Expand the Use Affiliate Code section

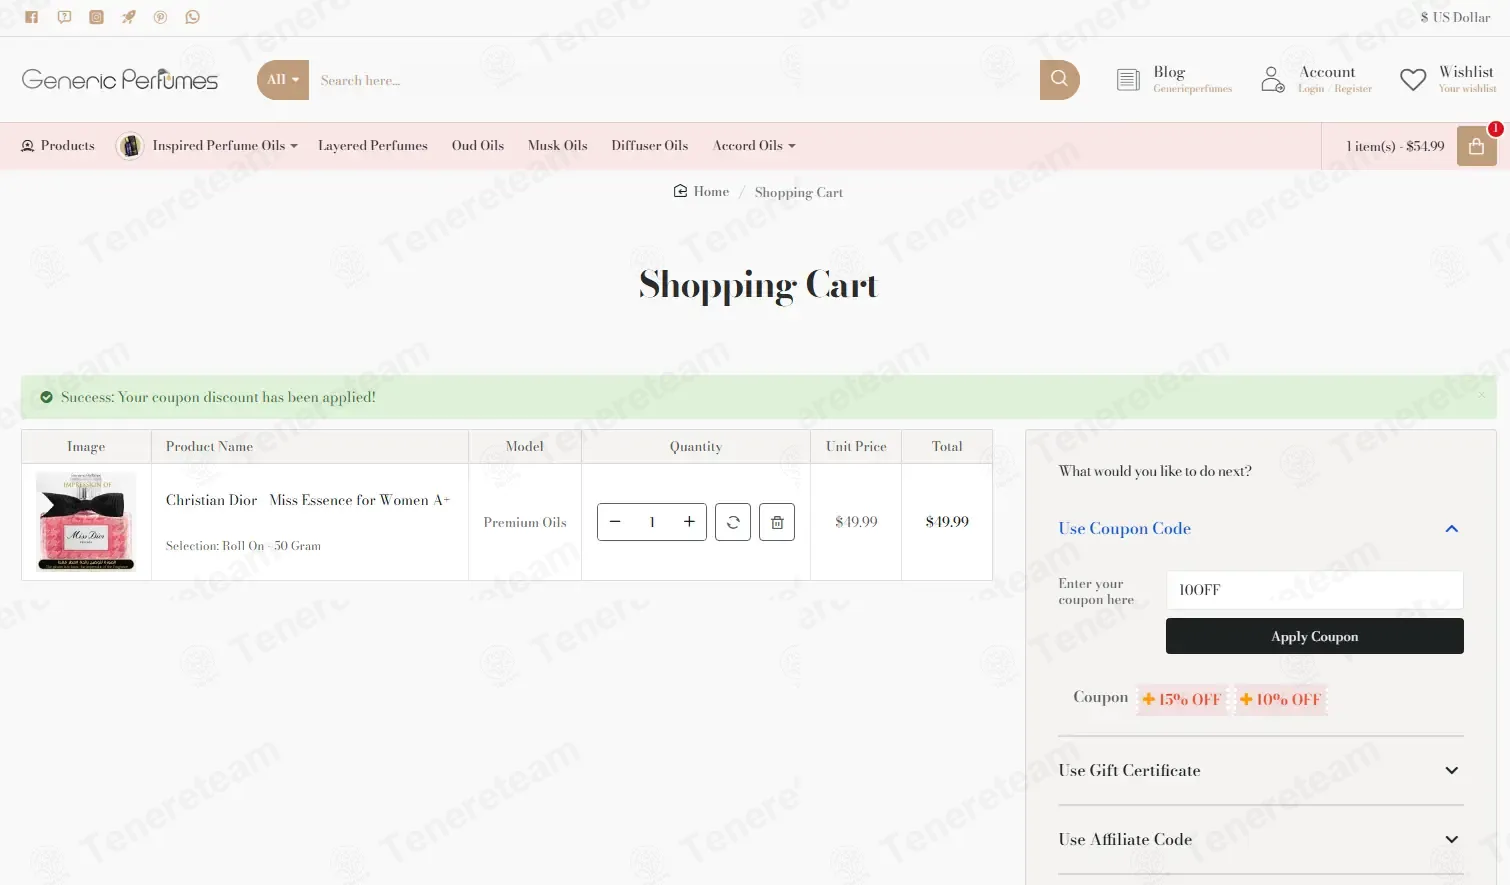(1260, 839)
